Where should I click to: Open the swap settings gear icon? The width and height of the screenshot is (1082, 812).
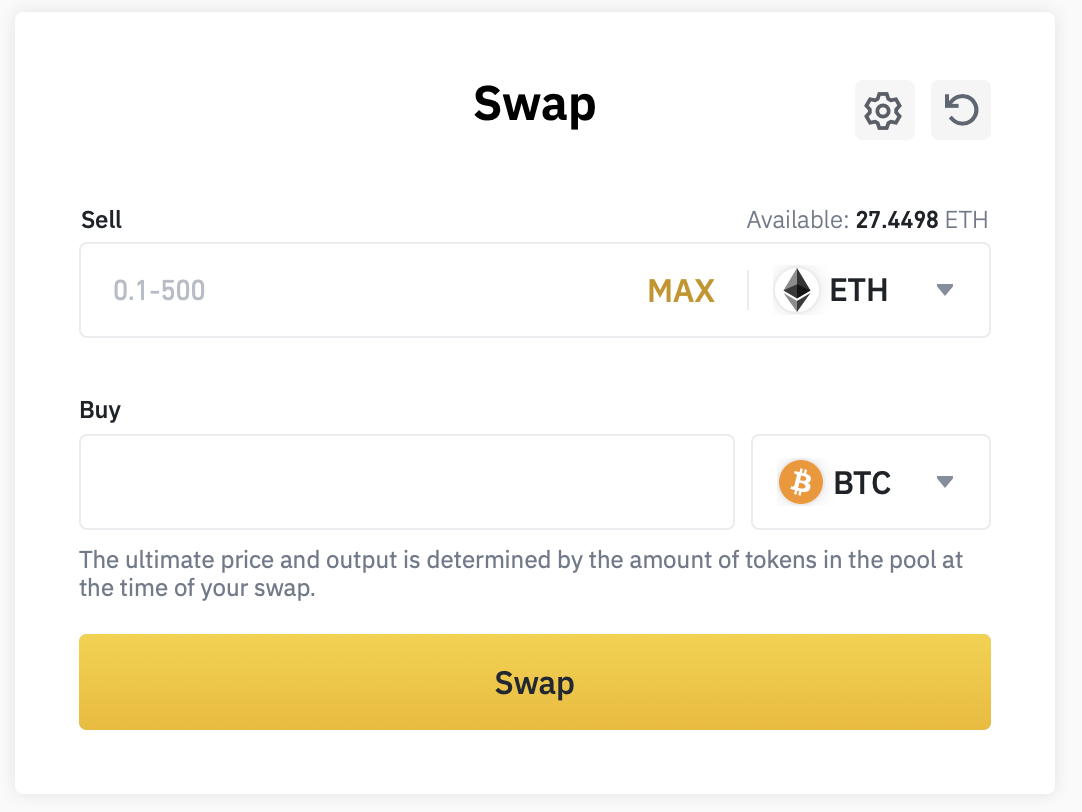click(x=884, y=110)
